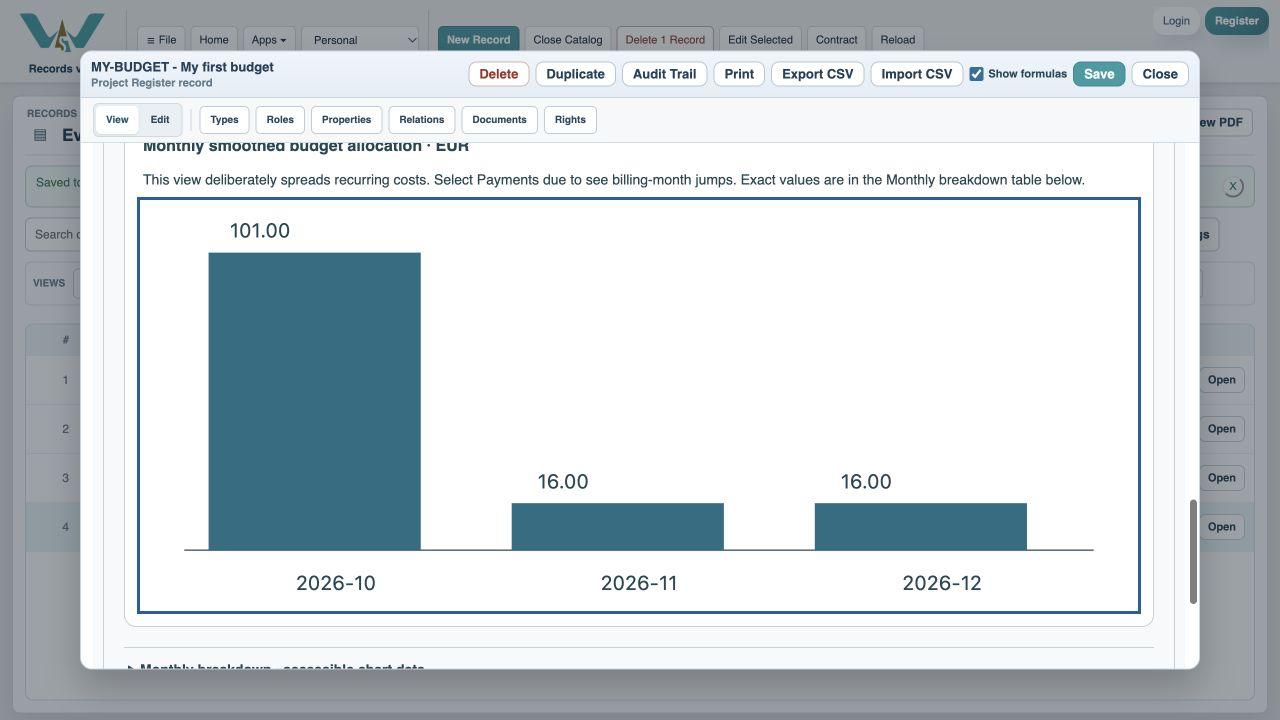Click the 2026-12 chart bar
The width and height of the screenshot is (1280, 720).
coord(920,526)
